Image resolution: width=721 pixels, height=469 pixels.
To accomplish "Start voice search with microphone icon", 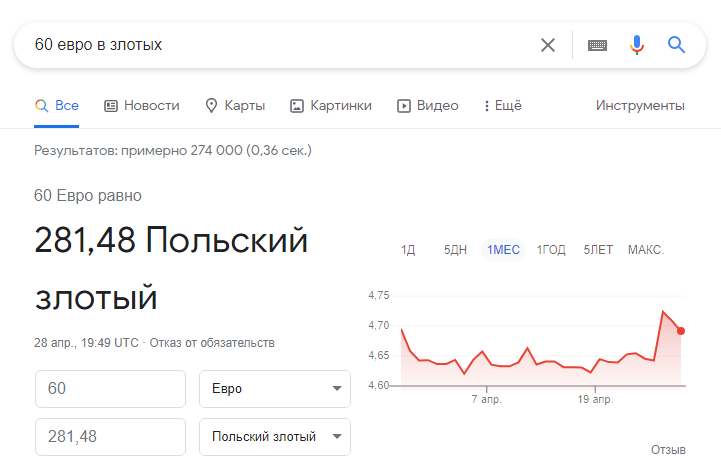I will pyautogui.click(x=637, y=45).
